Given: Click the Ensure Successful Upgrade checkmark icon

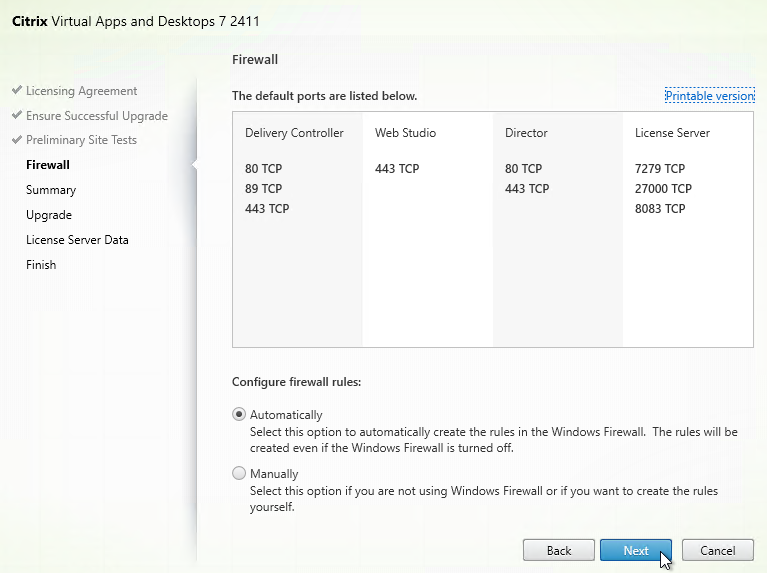Looking at the screenshot, I should (17, 115).
